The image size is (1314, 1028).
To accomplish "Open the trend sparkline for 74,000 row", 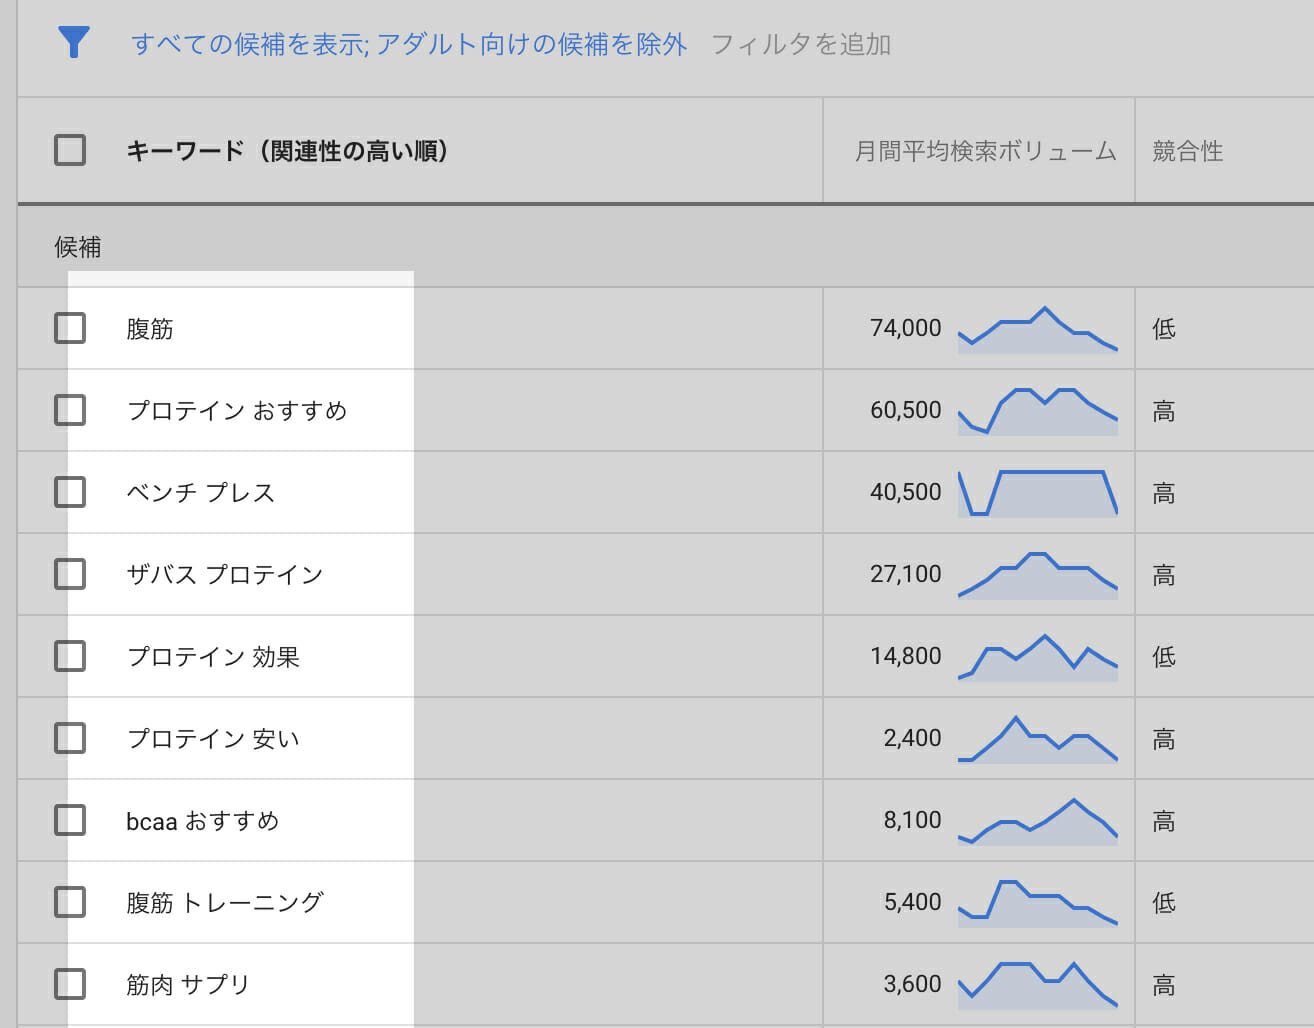I will (1038, 329).
